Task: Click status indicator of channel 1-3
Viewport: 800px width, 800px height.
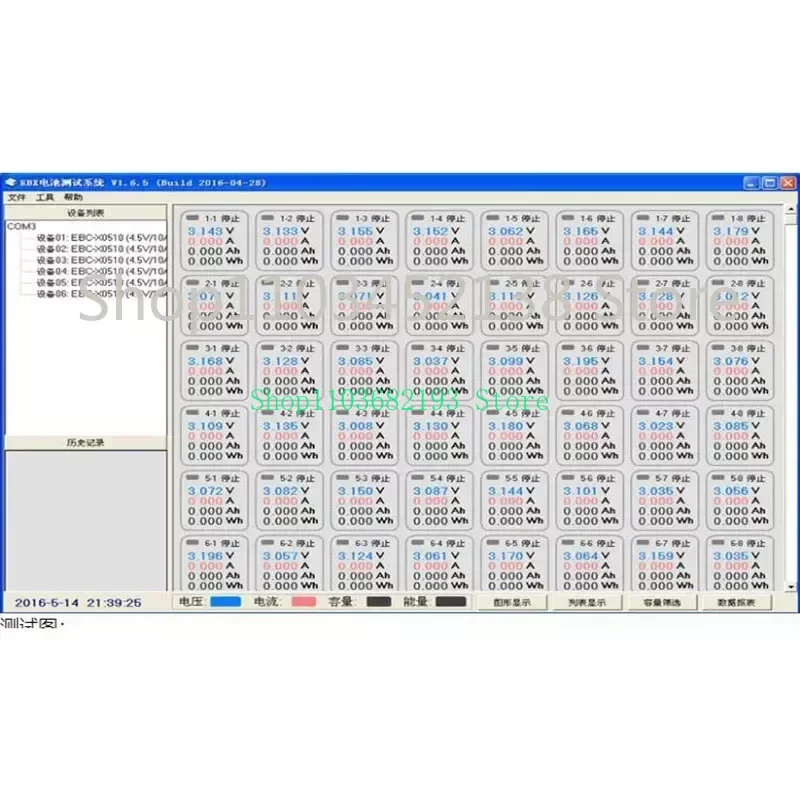Action: (x=342, y=218)
